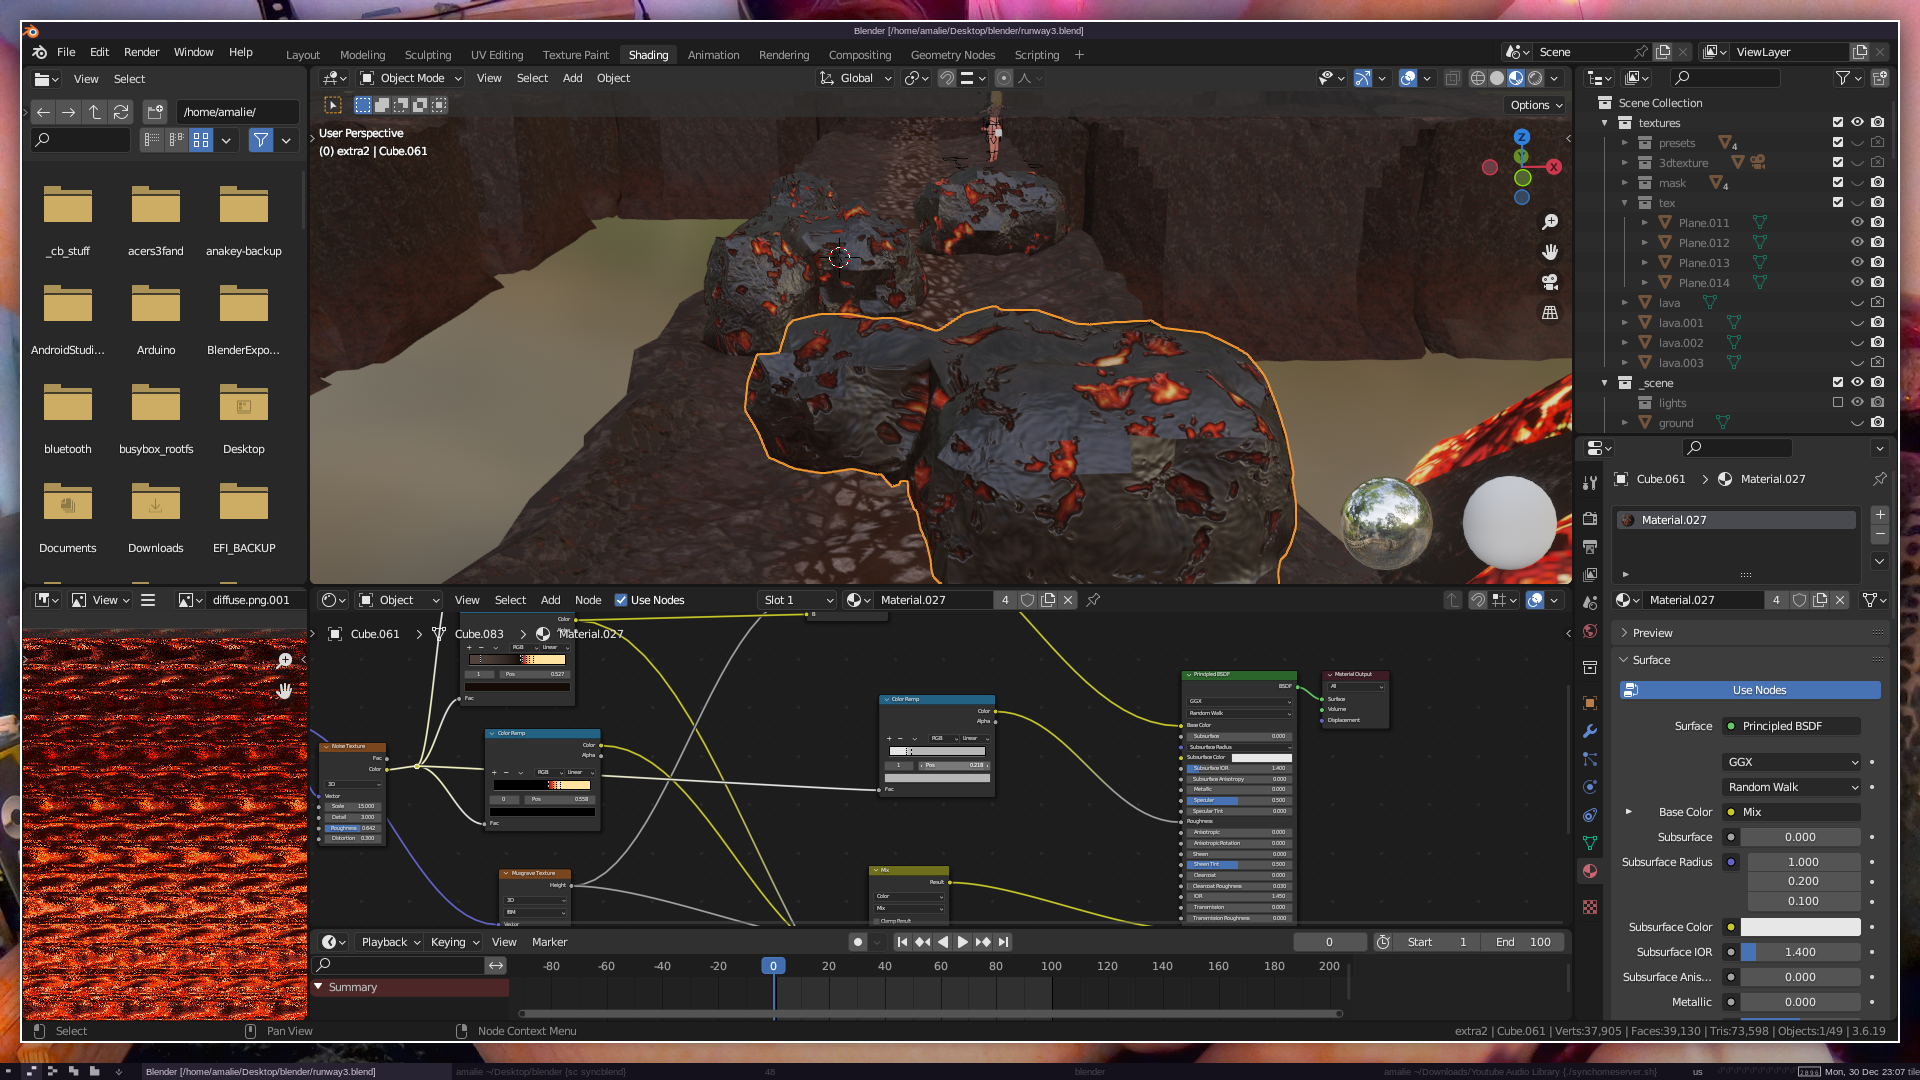Enable the lights collection checkbox
Image resolution: width=1920 pixels, height=1080 pixels.
click(1837, 403)
